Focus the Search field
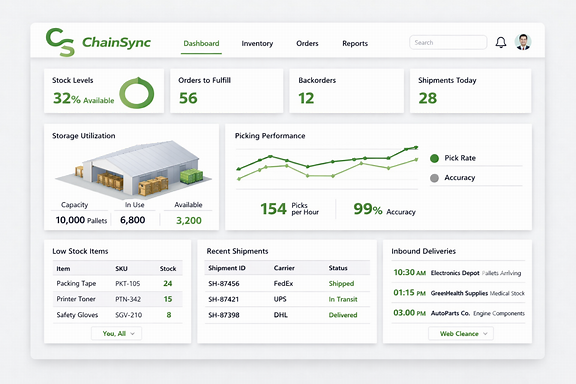This screenshot has height=384, width=576. coord(448,43)
